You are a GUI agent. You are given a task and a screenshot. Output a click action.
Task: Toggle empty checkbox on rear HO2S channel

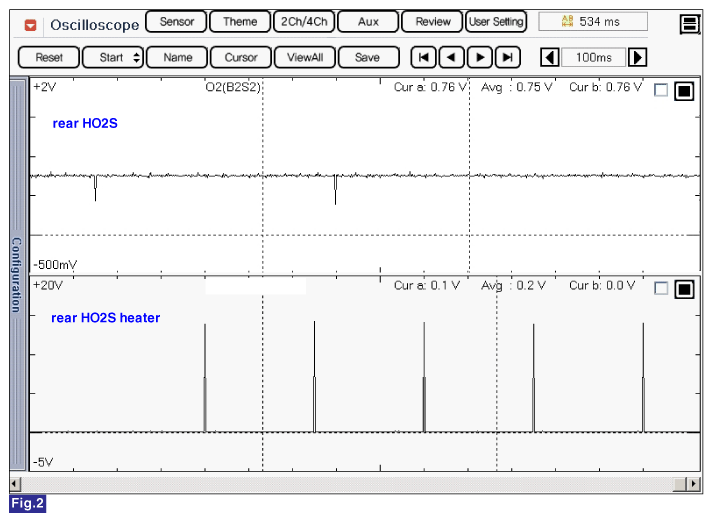pyautogui.click(x=660, y=91)
